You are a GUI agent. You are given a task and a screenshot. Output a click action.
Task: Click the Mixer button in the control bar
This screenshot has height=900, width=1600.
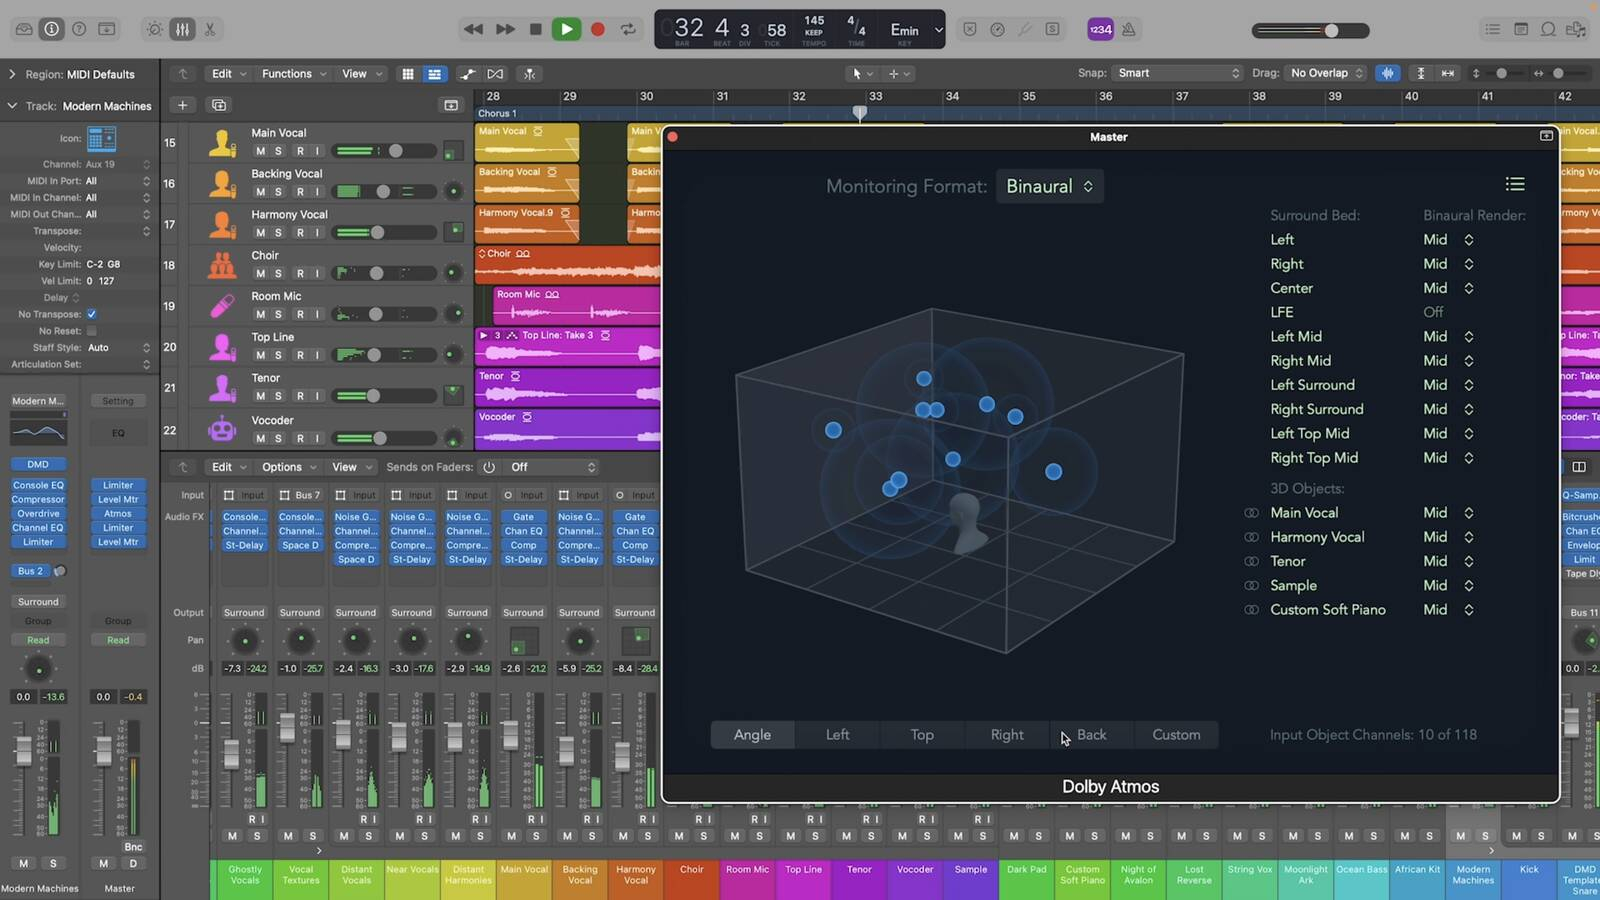click(x=182, y=29)
